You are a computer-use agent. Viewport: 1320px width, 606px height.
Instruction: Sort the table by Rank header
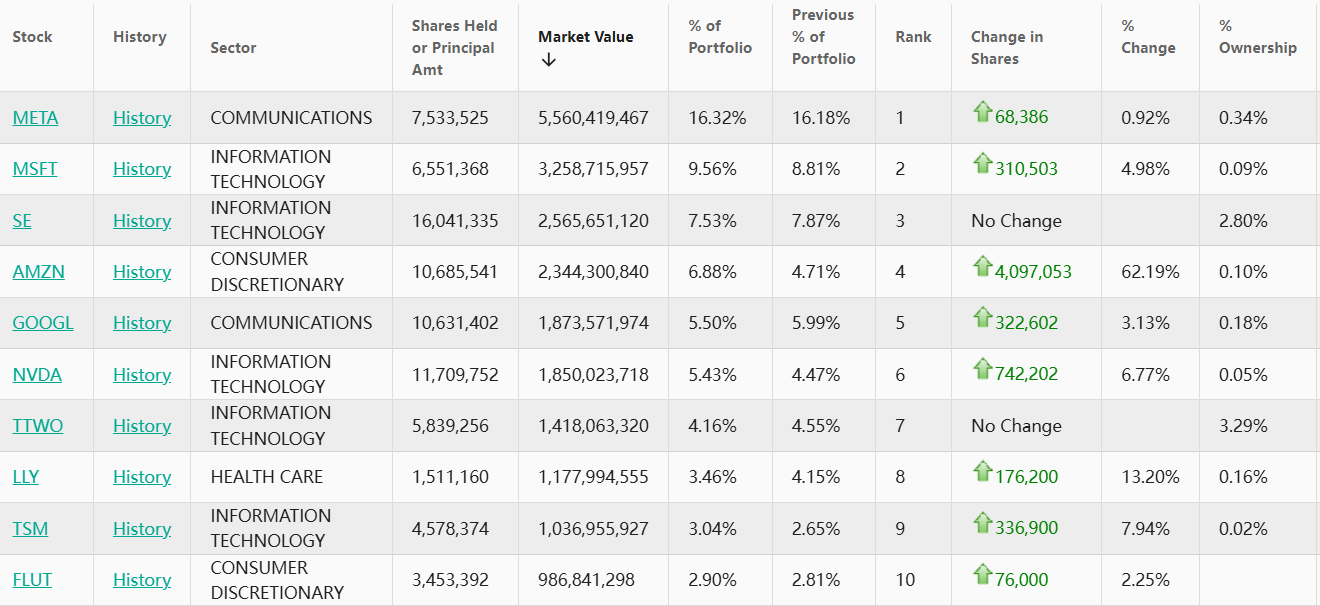pos(913,37)
